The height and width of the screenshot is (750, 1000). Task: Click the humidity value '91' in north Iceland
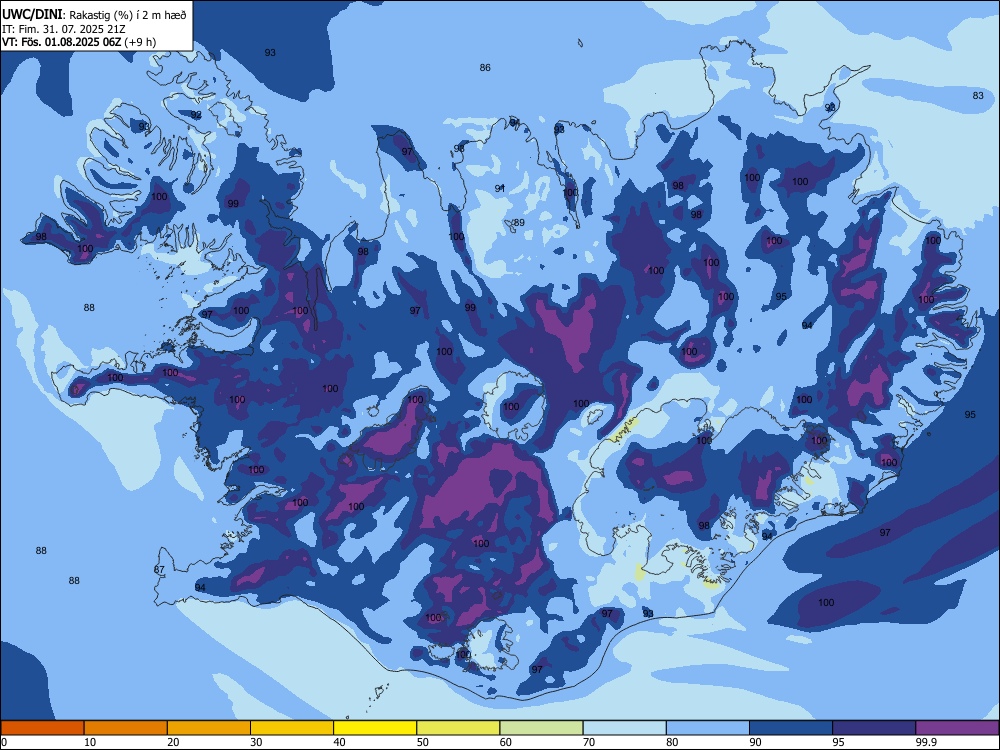tap(500, 188)
